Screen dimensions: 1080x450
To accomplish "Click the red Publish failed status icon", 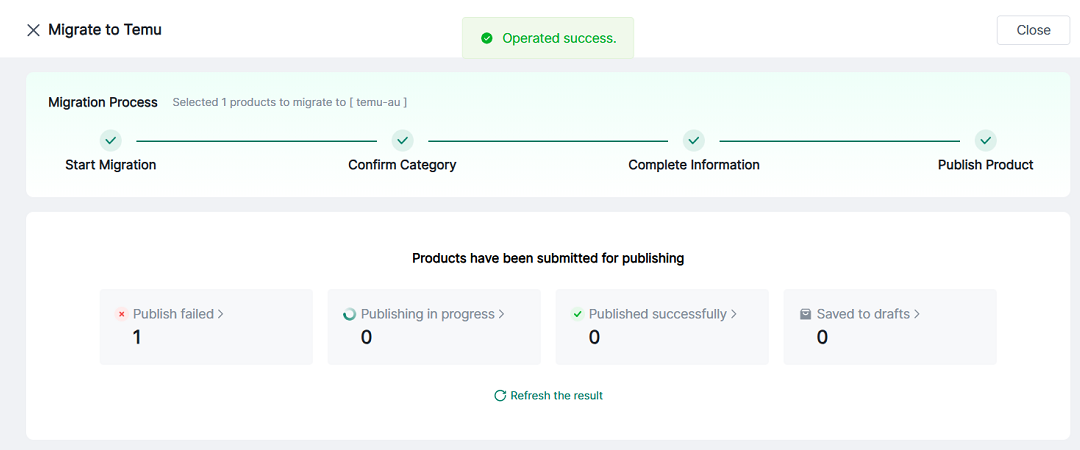I will point(122,314).
